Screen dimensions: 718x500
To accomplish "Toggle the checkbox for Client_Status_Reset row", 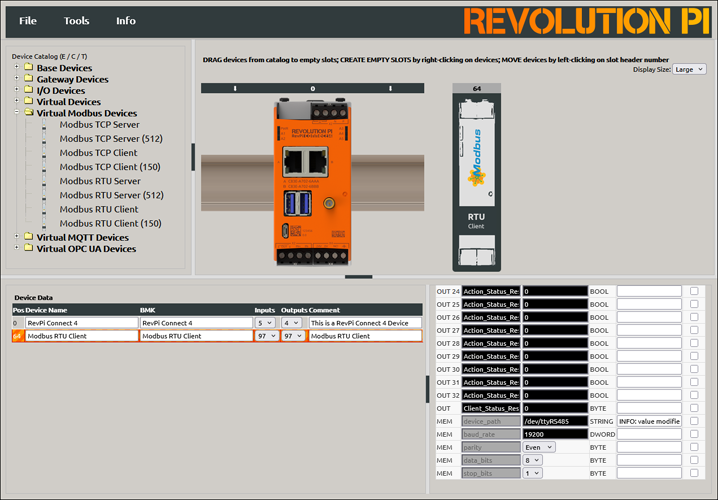I will point(694,408).
